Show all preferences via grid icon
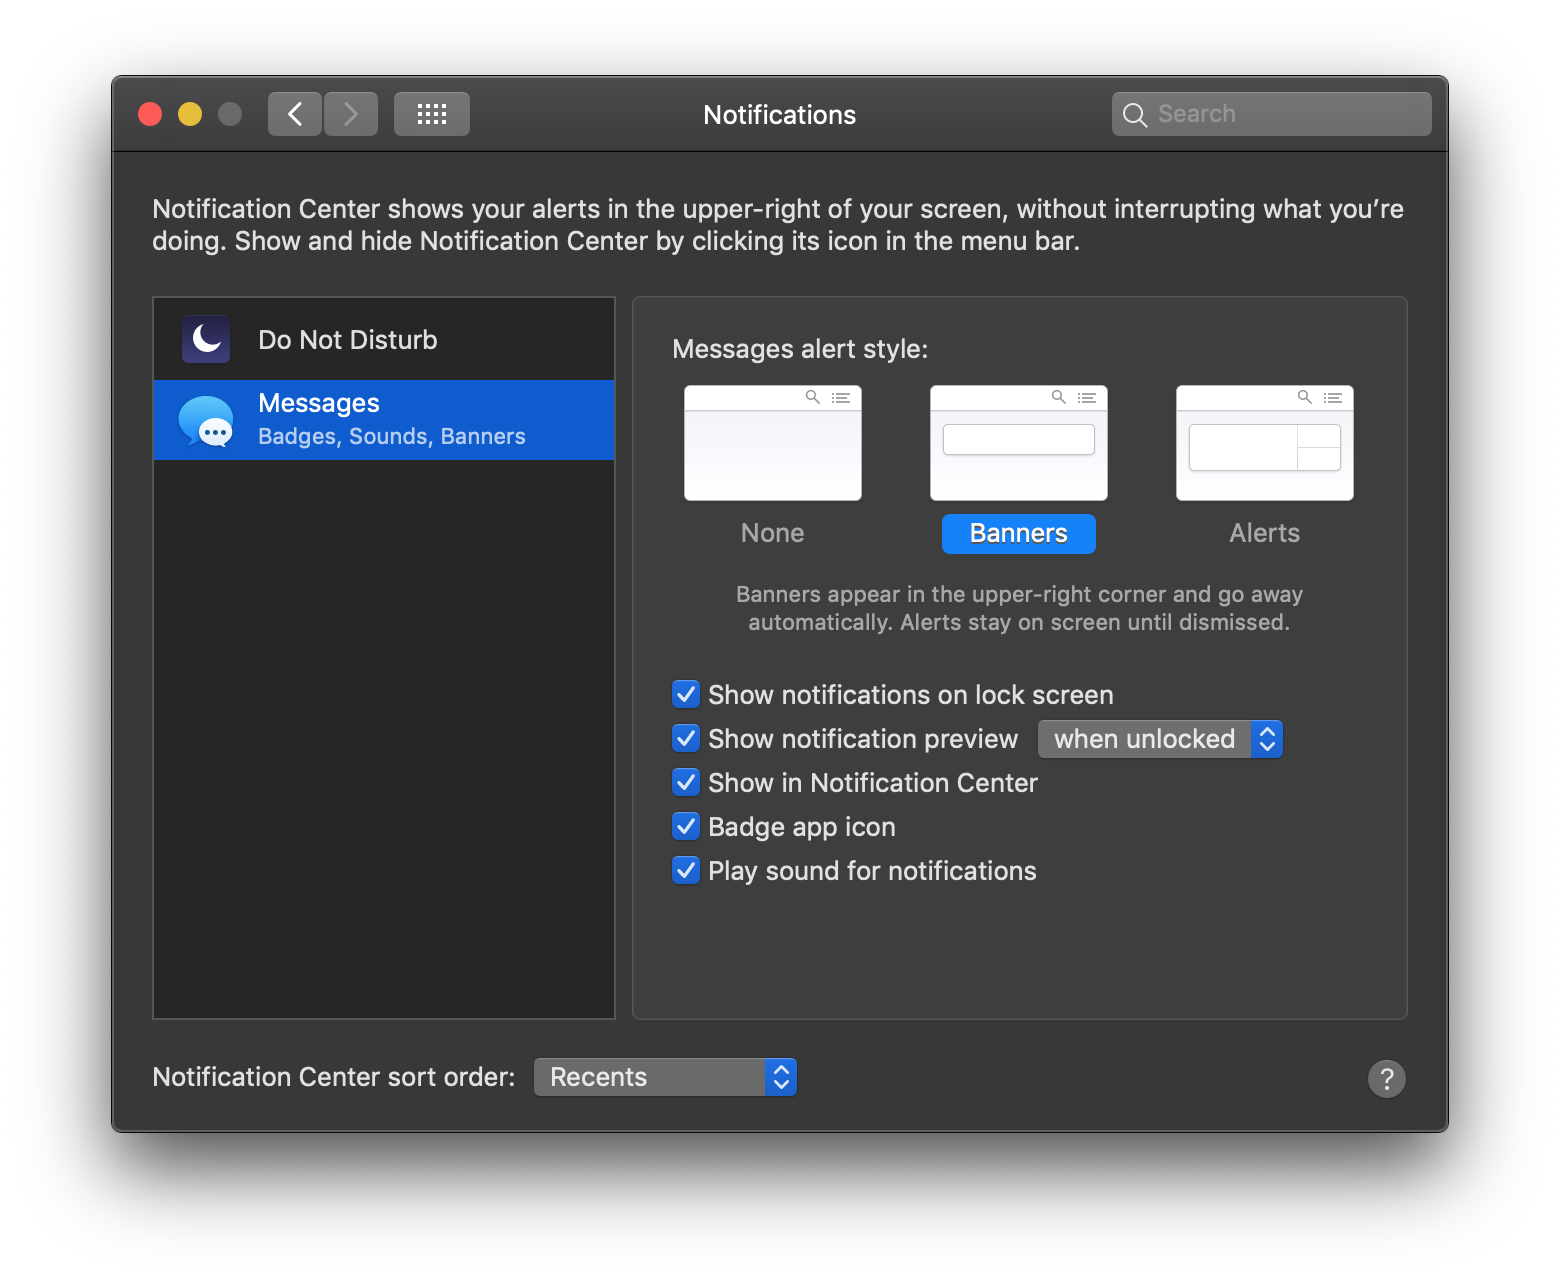Screen dimensions: 1560x1280 coord(432,114)
